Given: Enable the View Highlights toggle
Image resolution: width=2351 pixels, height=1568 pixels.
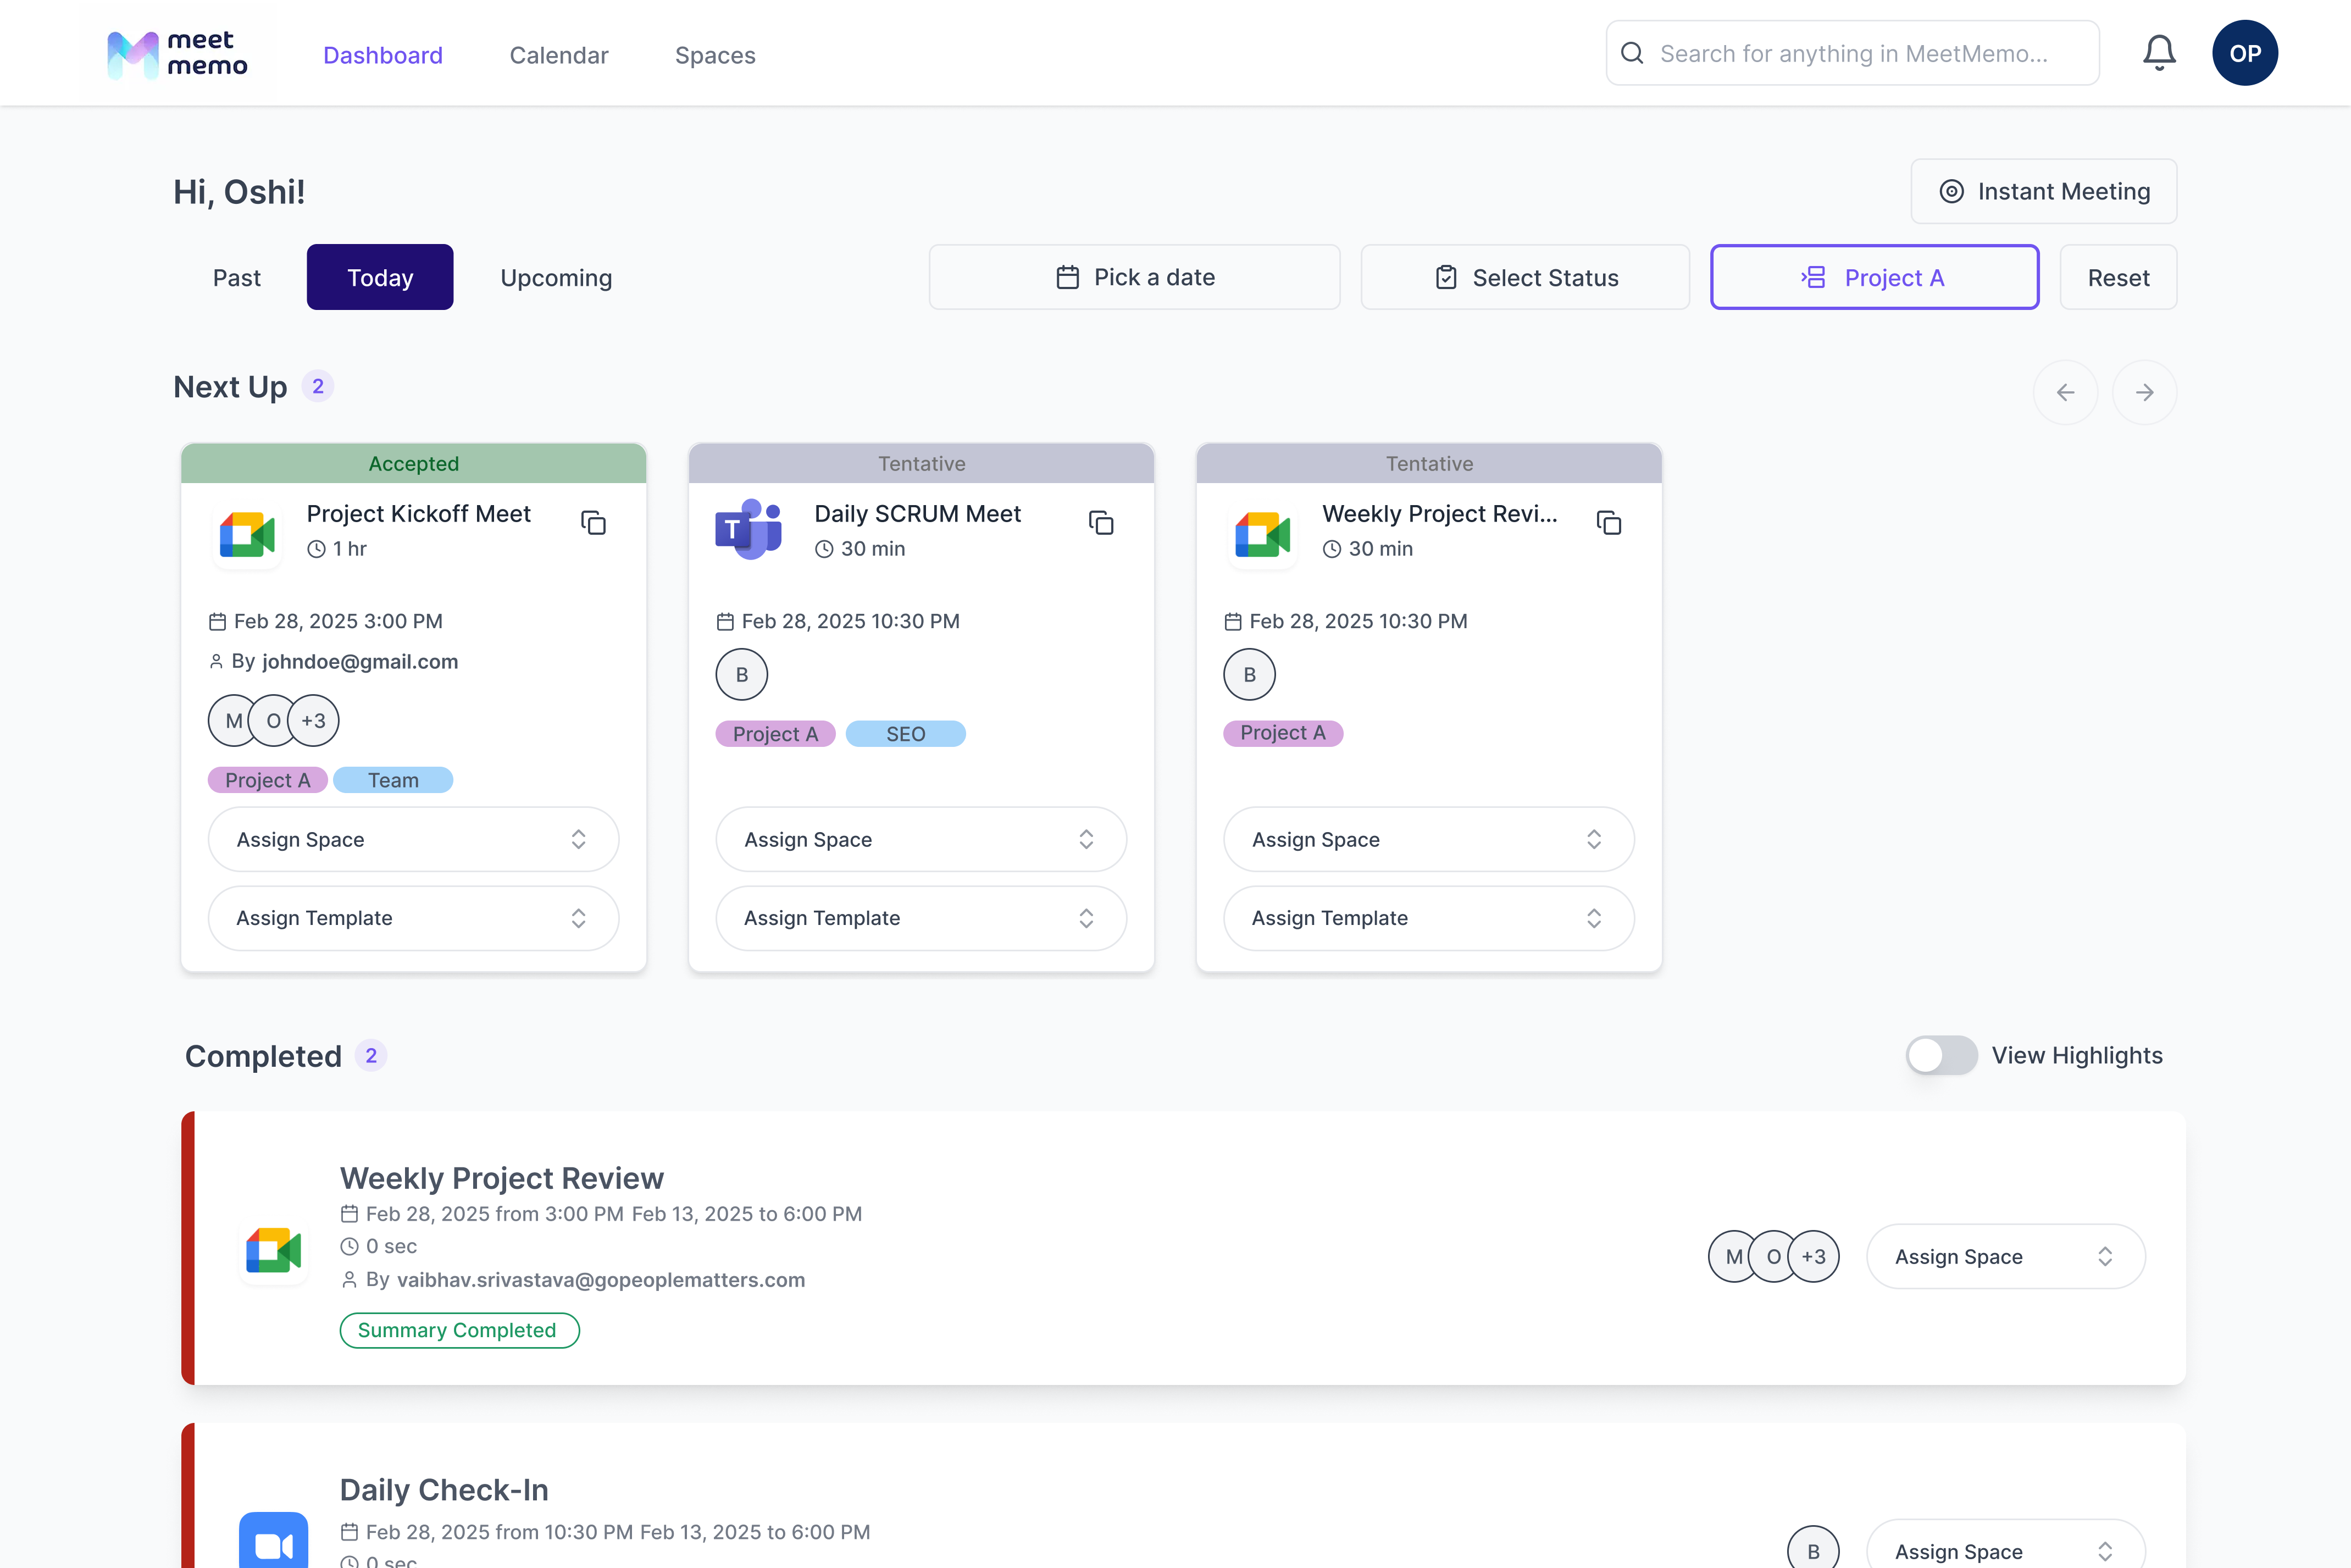Looking at the screenshot, I should 1941,1055.
